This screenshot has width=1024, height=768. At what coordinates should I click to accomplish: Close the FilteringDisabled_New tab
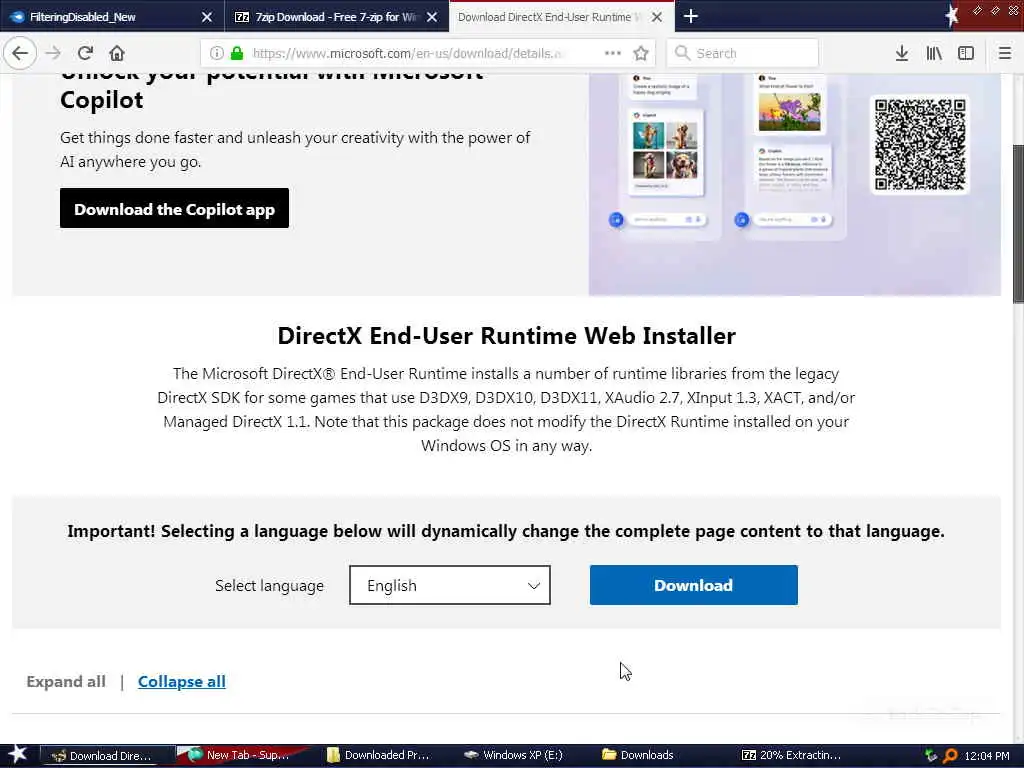pos(206,17)
